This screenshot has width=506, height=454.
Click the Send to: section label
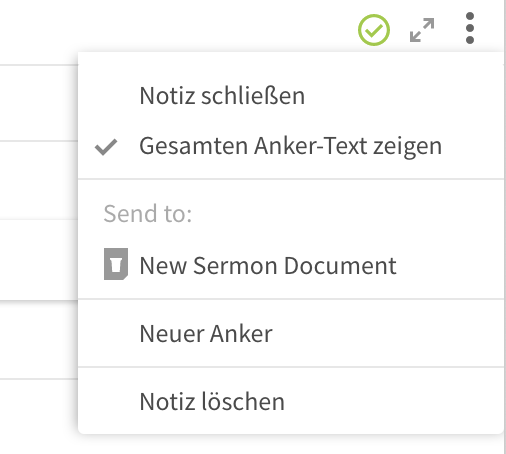pyautogui.click(x=148, y=213)
